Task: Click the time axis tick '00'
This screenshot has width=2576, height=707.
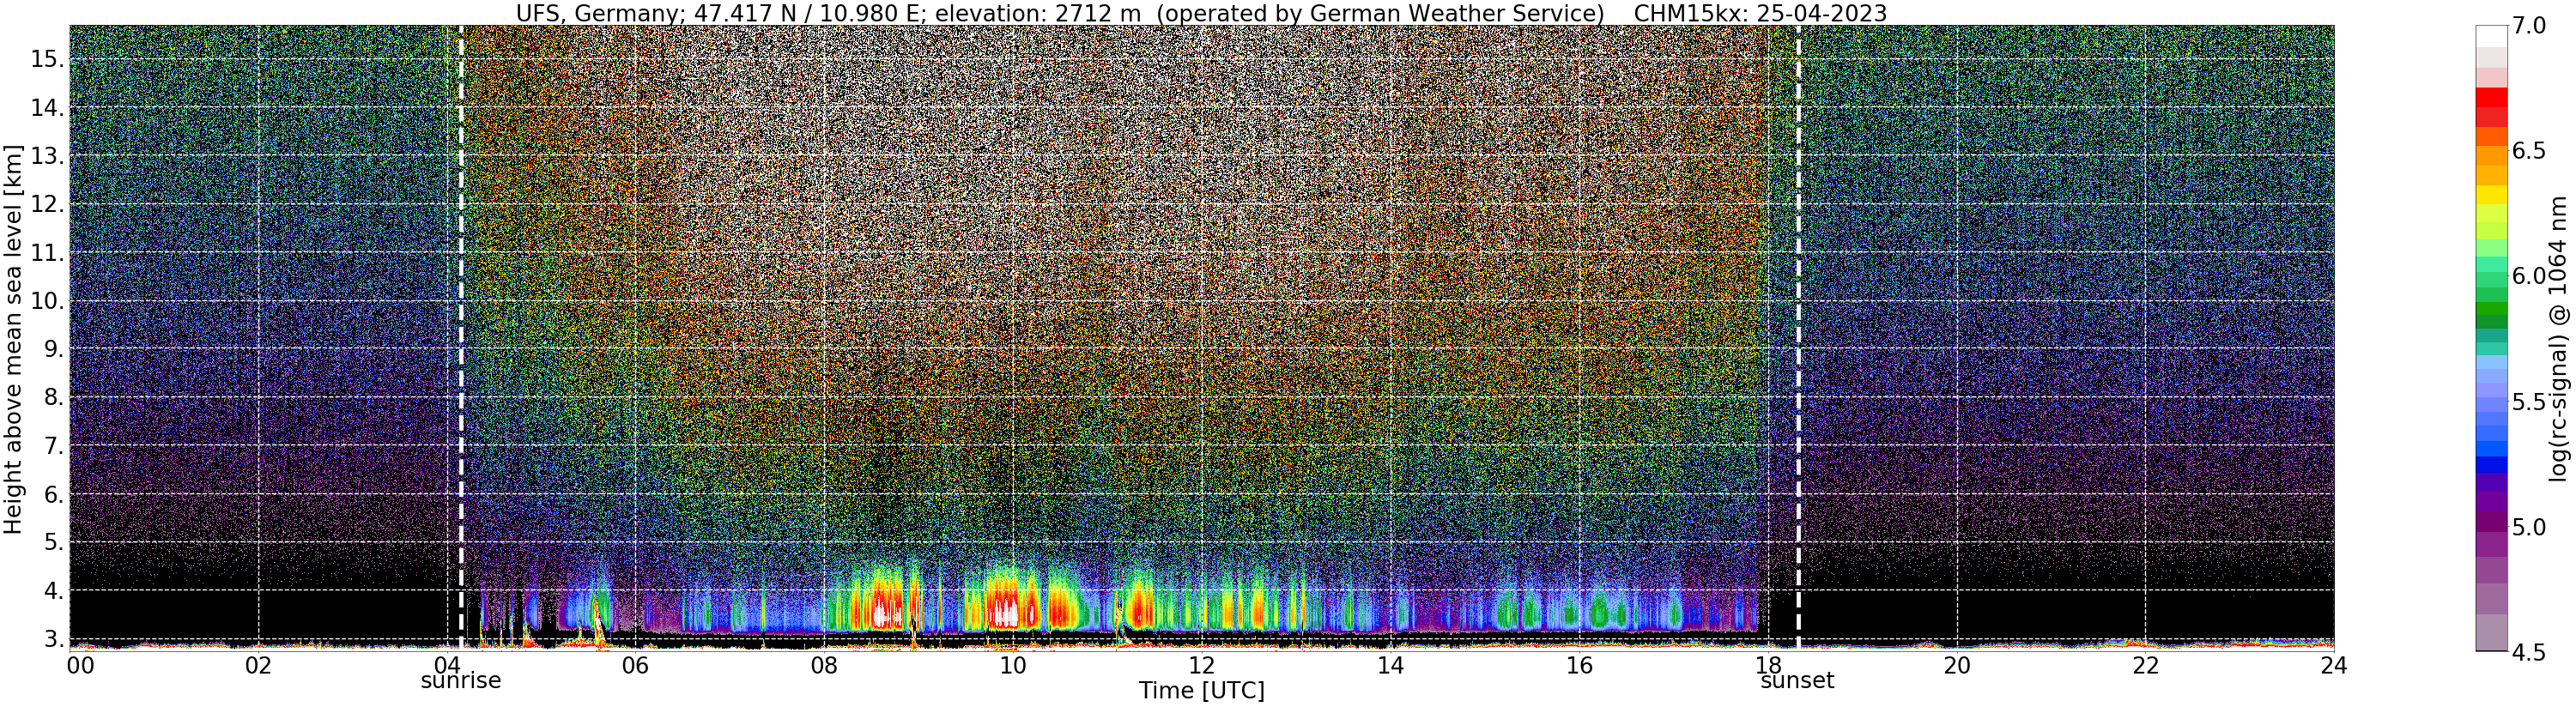Action: [80, 665]
